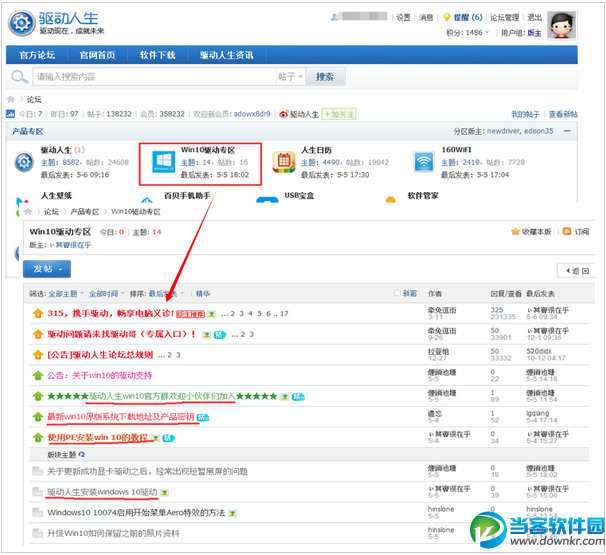
Task: Open 我的帖子 link
Action: click(525, 114)
